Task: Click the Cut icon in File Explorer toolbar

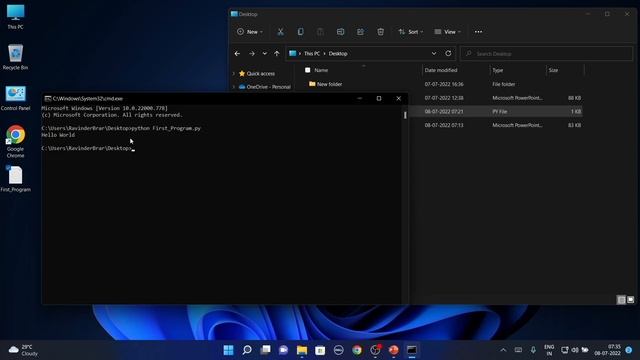Action: pos(280,32)
